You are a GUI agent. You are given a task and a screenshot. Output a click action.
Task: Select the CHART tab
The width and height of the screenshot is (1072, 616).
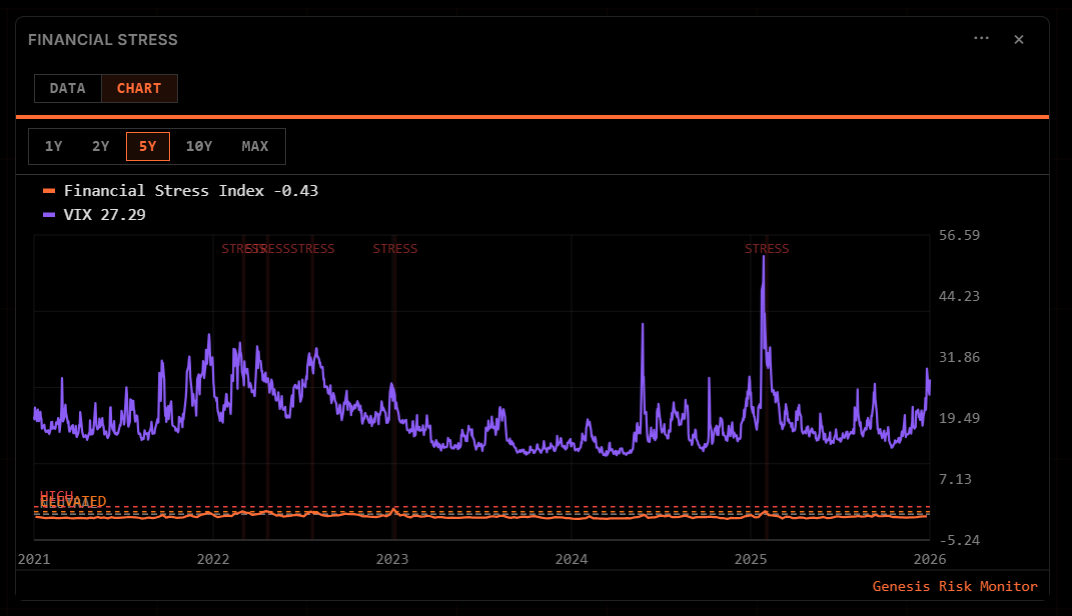click(139, 88)
